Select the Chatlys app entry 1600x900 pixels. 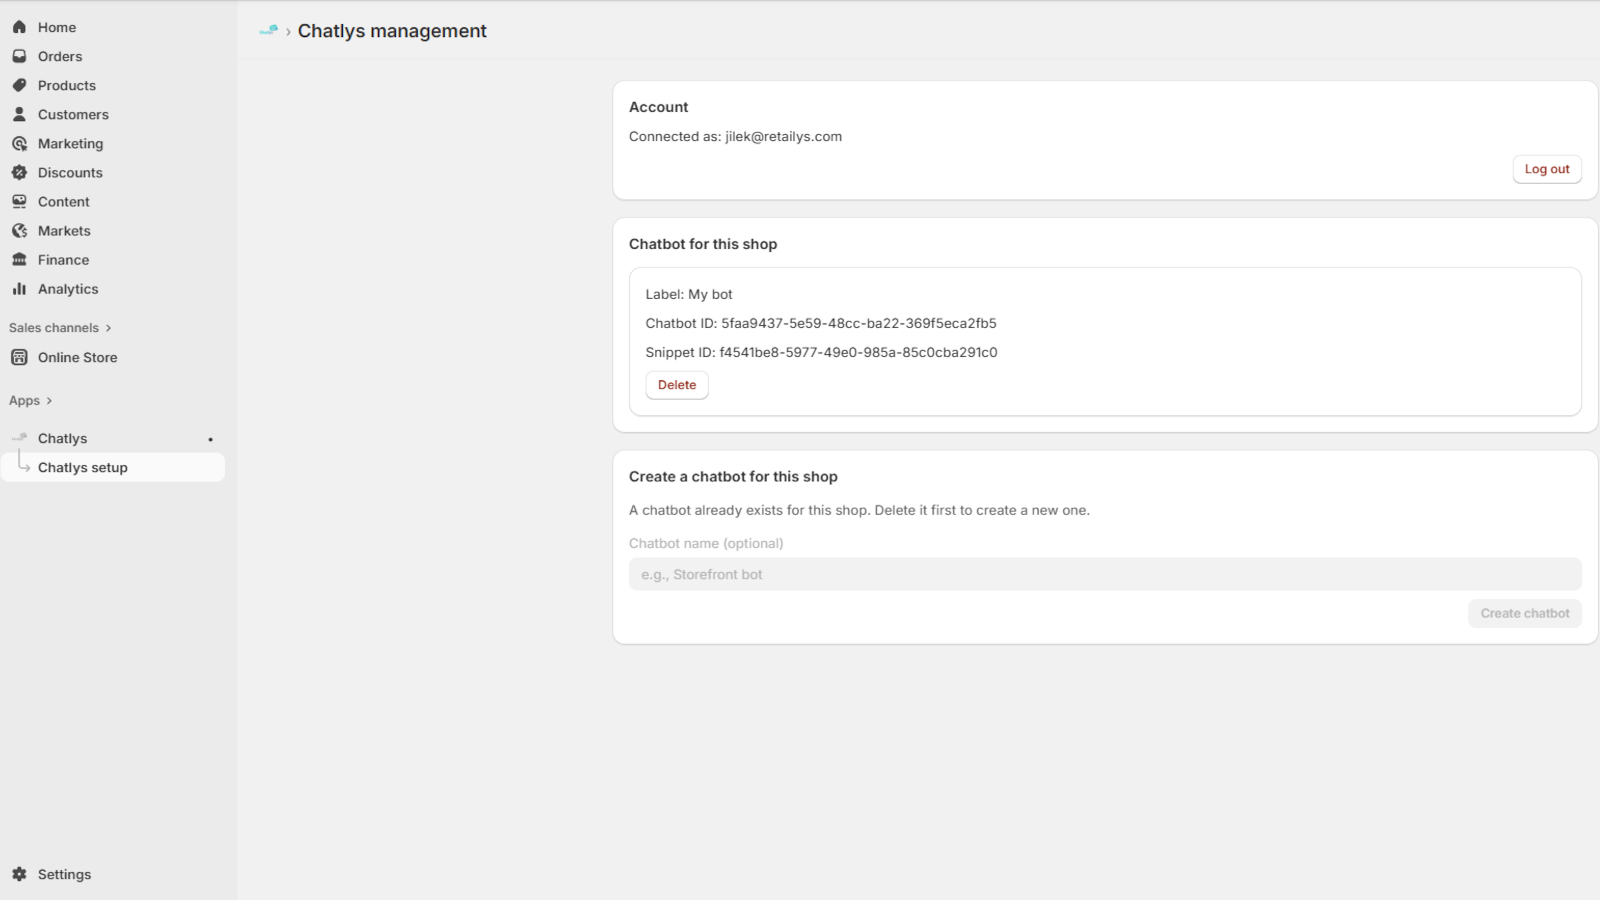tap(62, 438)
